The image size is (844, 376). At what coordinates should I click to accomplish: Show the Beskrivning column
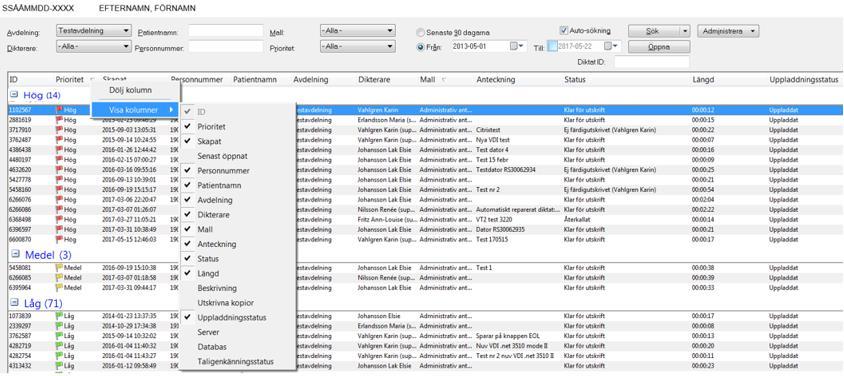click(x=217, y=288)
